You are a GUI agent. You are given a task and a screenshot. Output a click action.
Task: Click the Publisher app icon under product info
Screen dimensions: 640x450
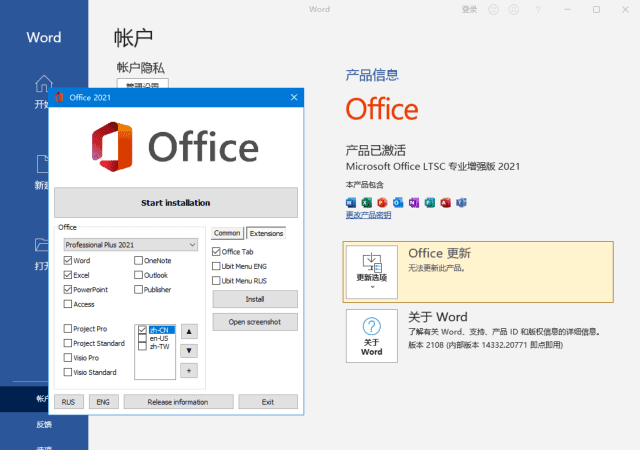pyautogui.click(x=430, y=203)
